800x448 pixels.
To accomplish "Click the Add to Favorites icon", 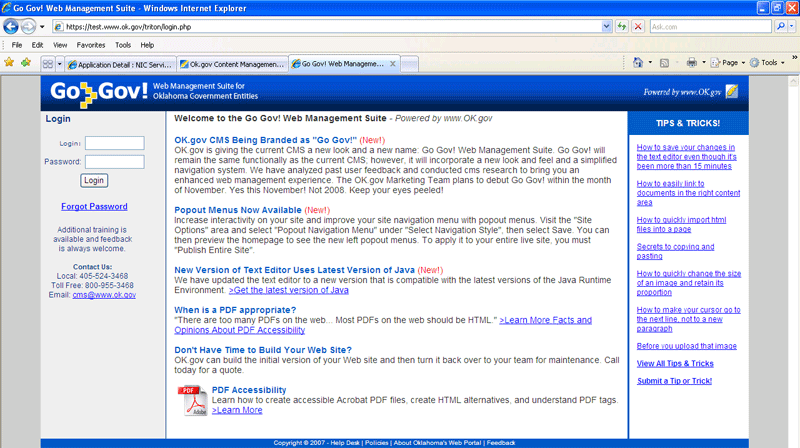I will 26,63.
